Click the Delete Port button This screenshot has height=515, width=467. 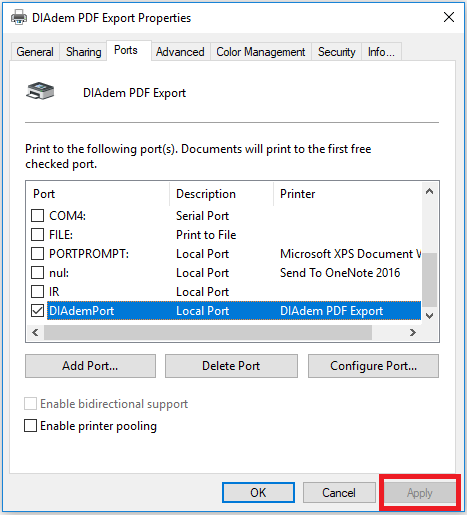[231, 366]
